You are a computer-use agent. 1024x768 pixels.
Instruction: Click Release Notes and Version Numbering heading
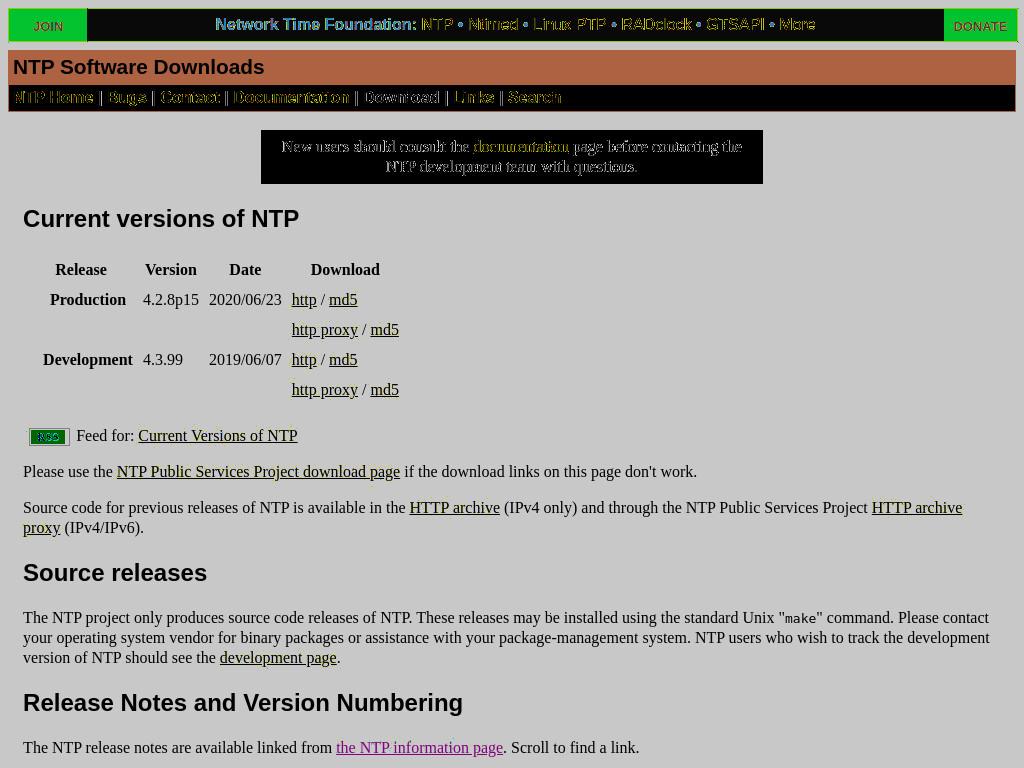pyautogui.click(x=243, y=703)
